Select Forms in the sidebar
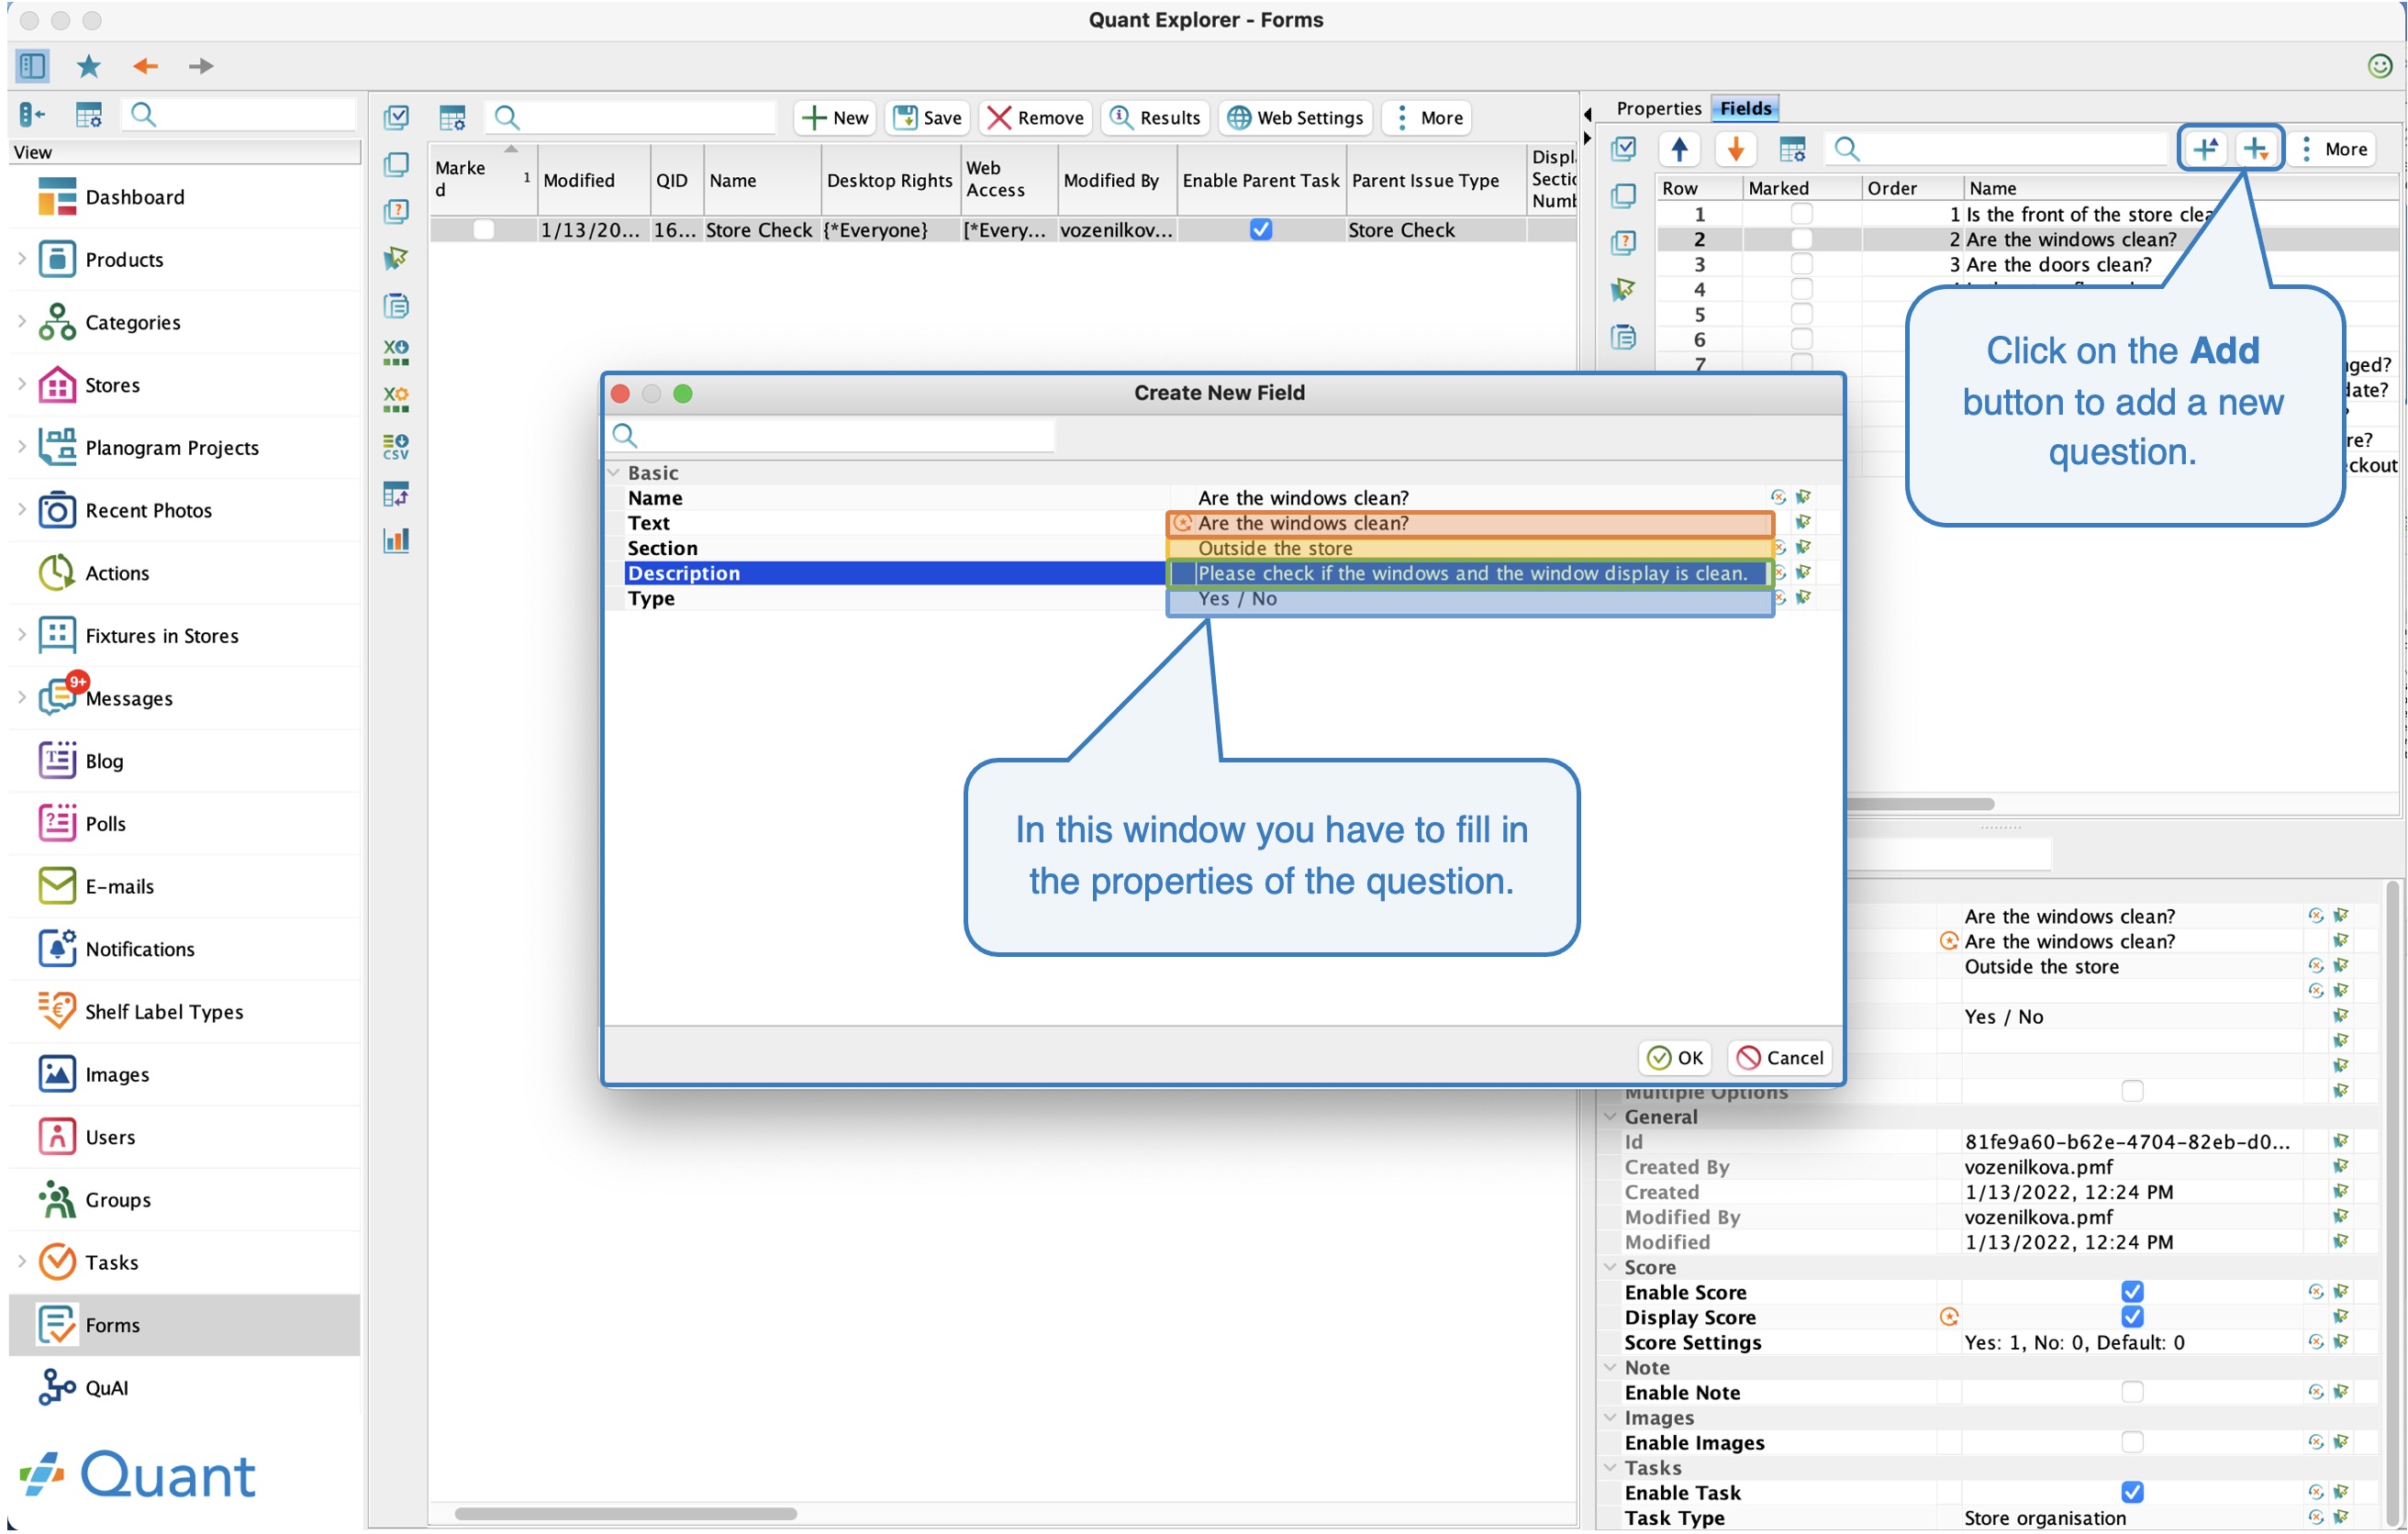 coord(185,1325)
